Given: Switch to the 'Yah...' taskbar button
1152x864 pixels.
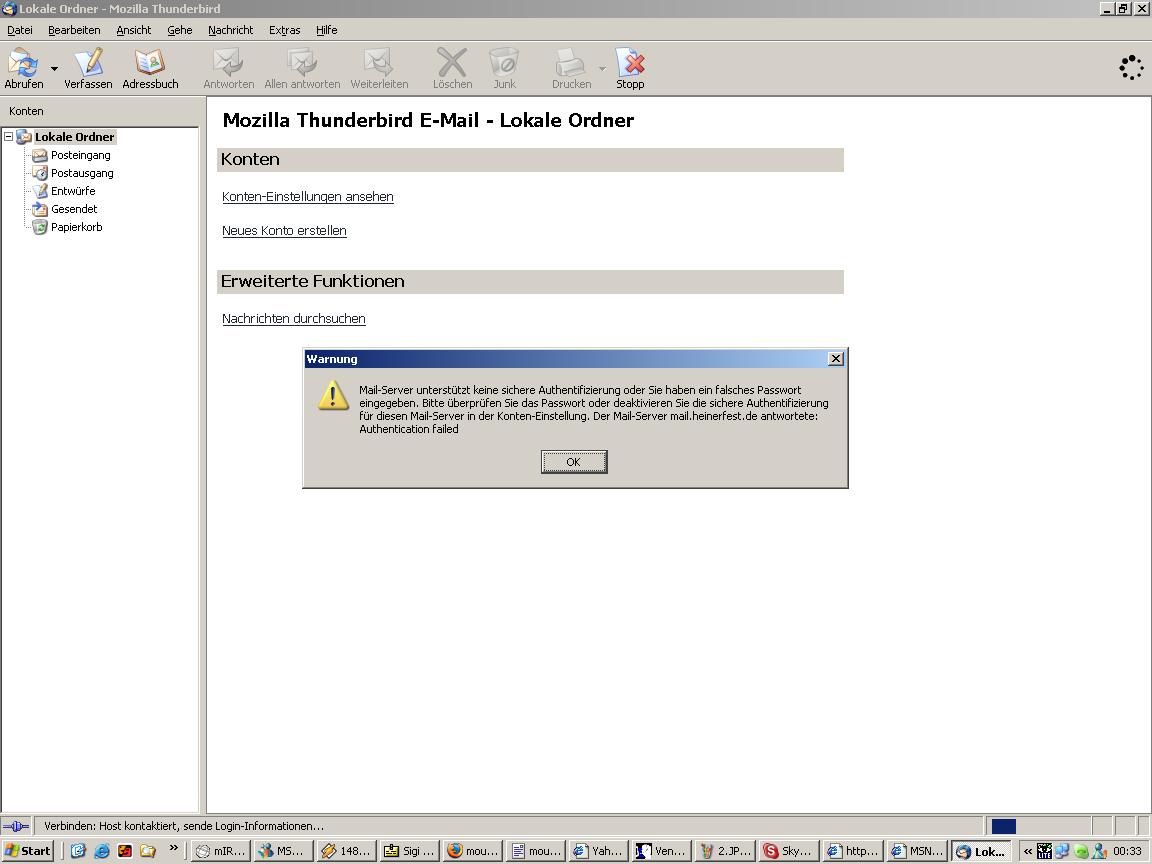Looking at the screenshot, I should (x=599, y=851).
